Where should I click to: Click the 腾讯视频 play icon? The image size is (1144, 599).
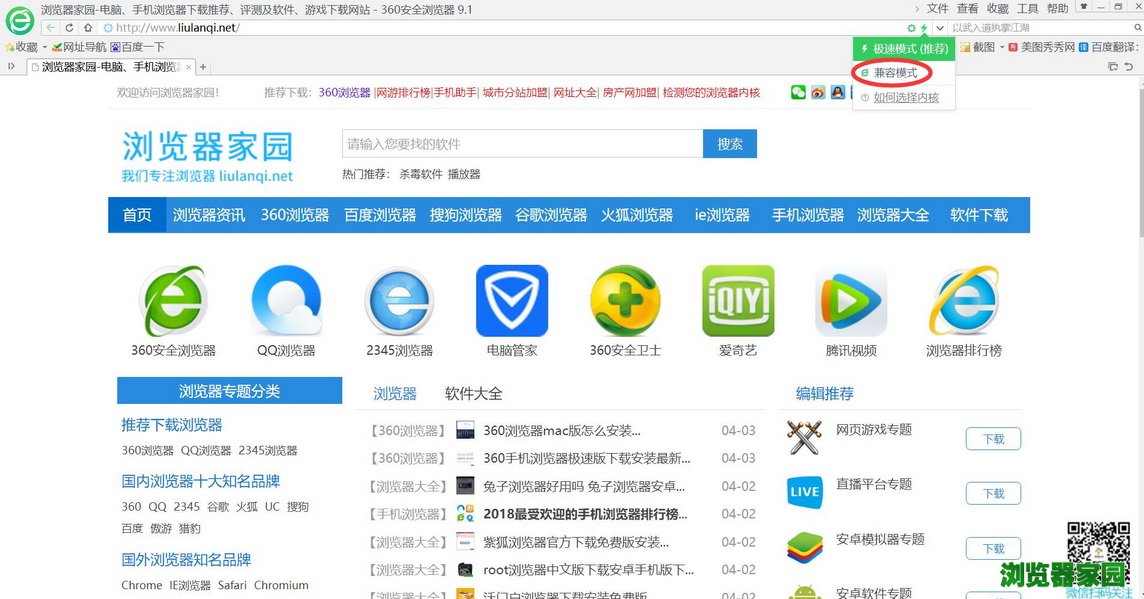tap(851, 302)
